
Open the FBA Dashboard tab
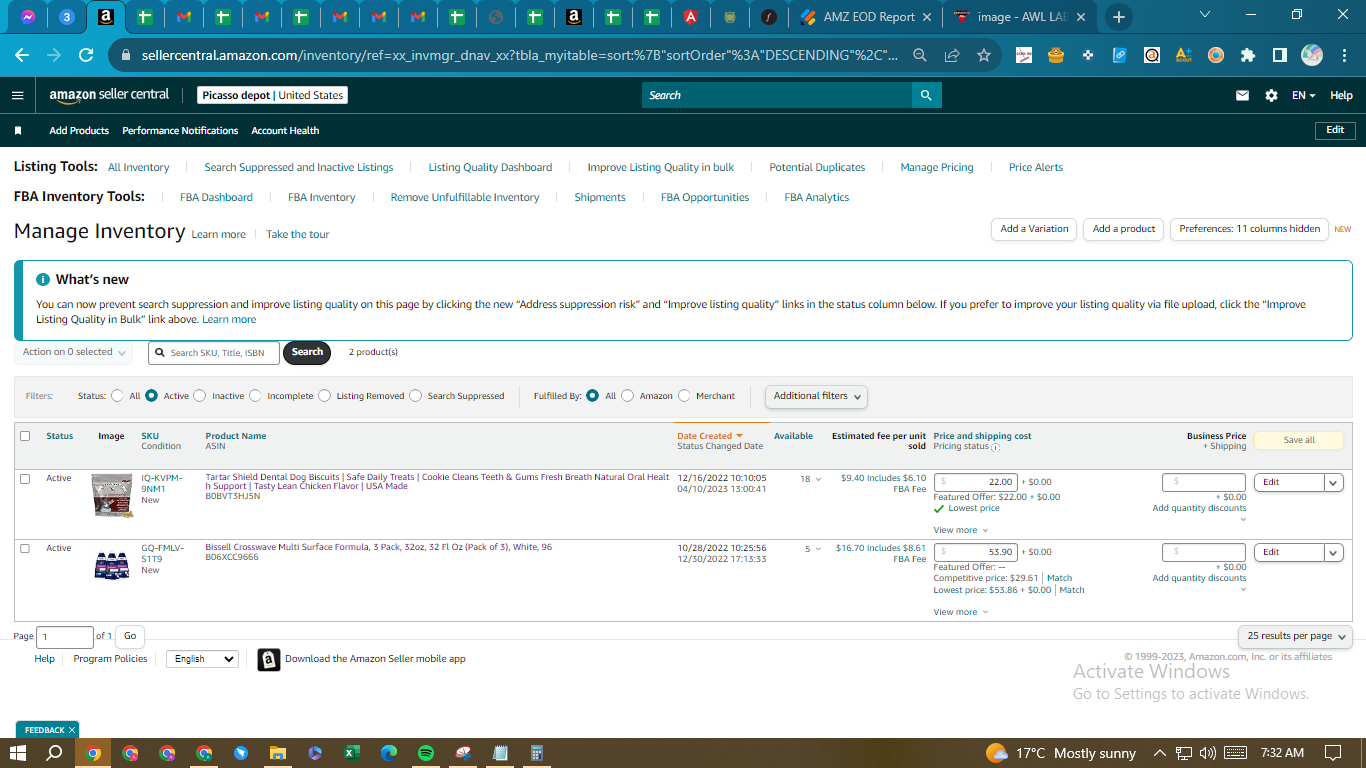click(216, 198)
